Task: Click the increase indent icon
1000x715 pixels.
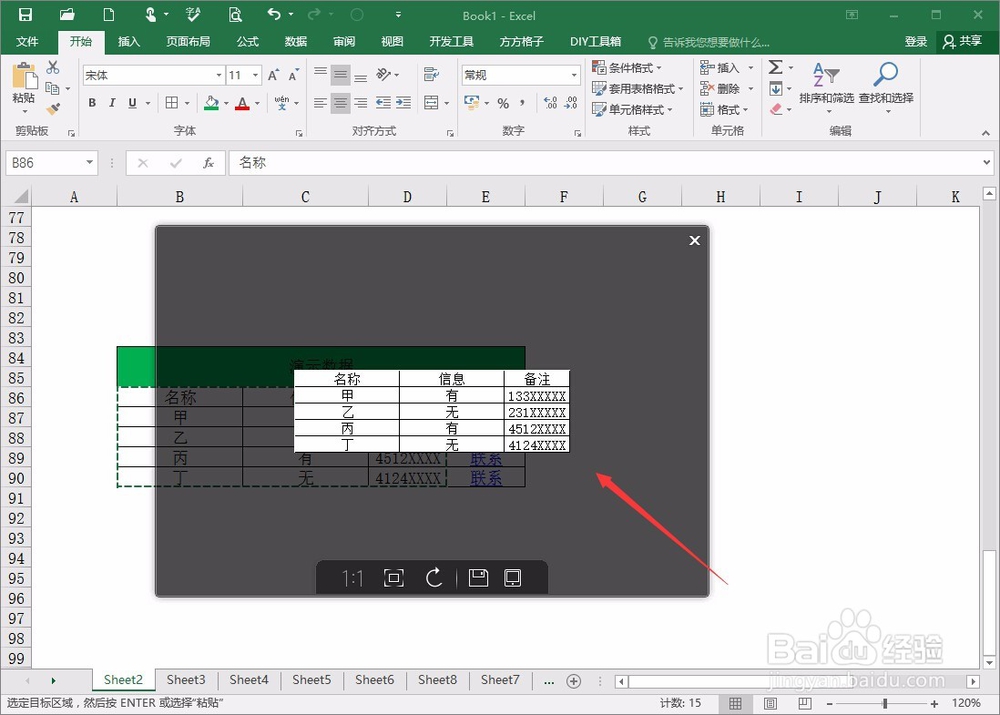Action: [403, 103]
